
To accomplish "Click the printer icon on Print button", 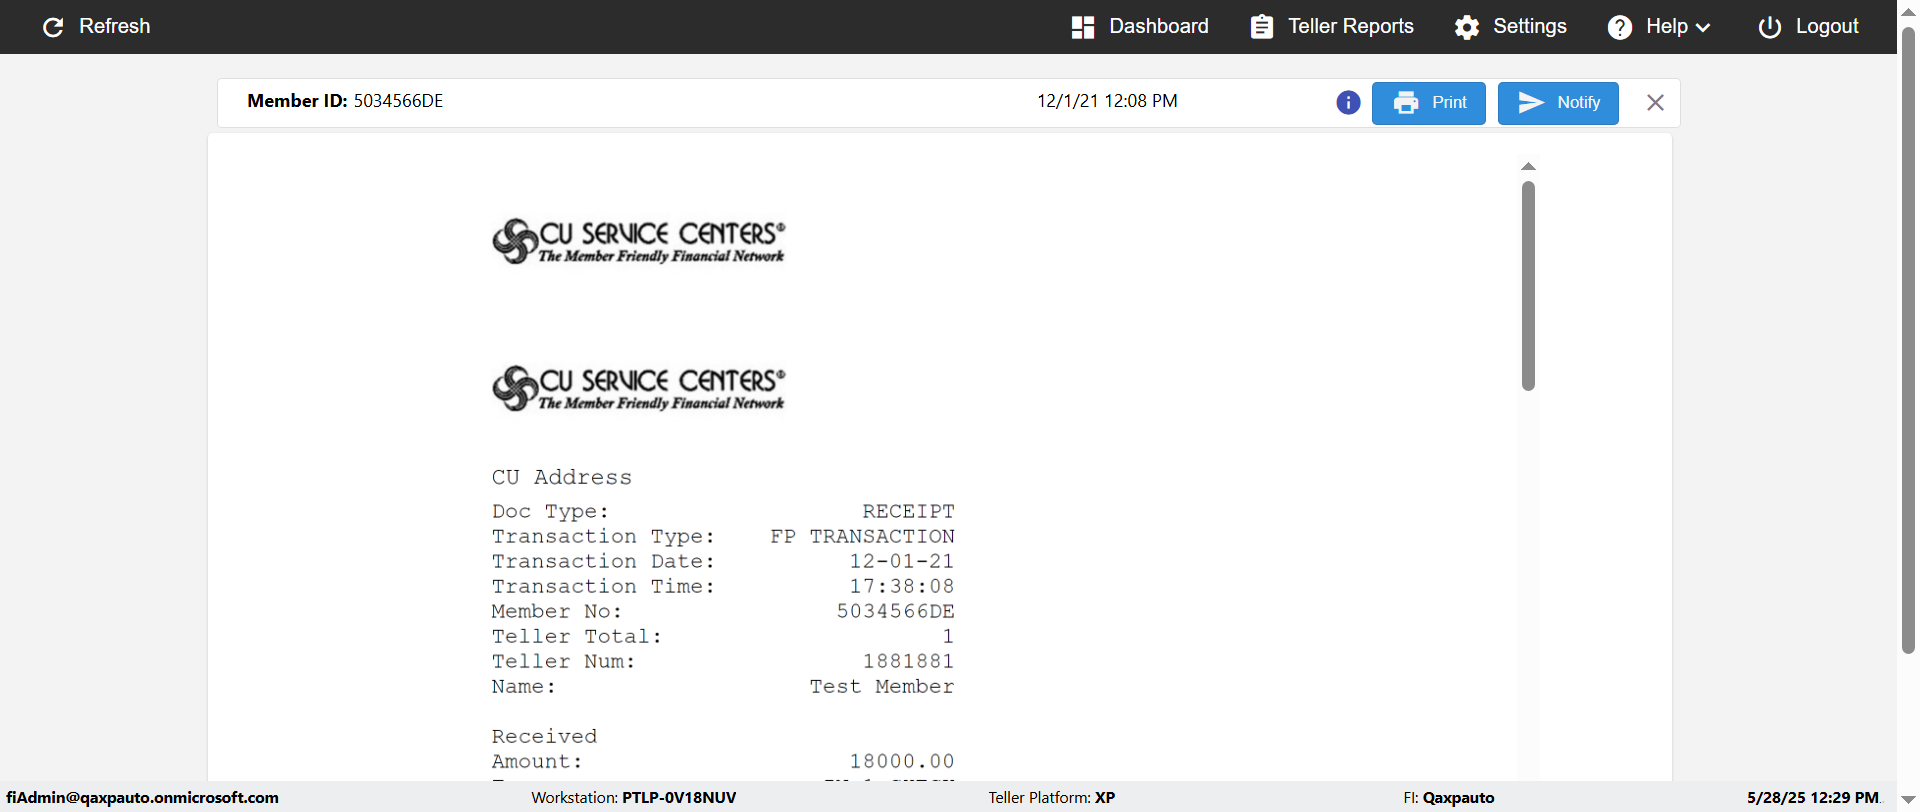I will coord(1406,103).
